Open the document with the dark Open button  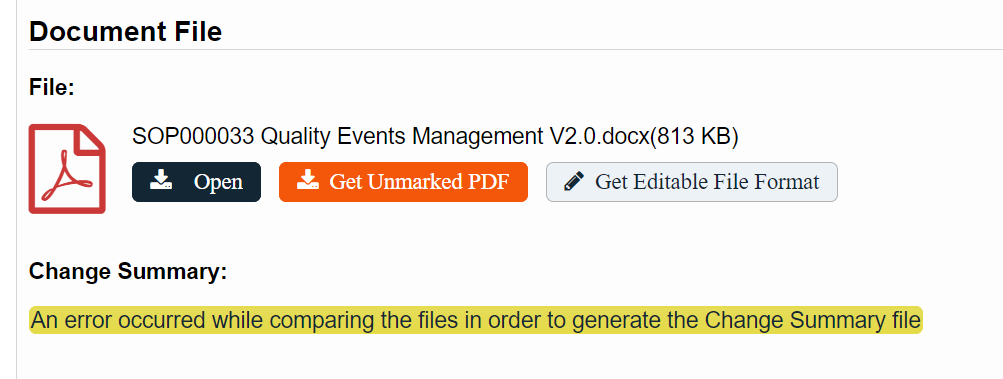click(x=196, y=182)
